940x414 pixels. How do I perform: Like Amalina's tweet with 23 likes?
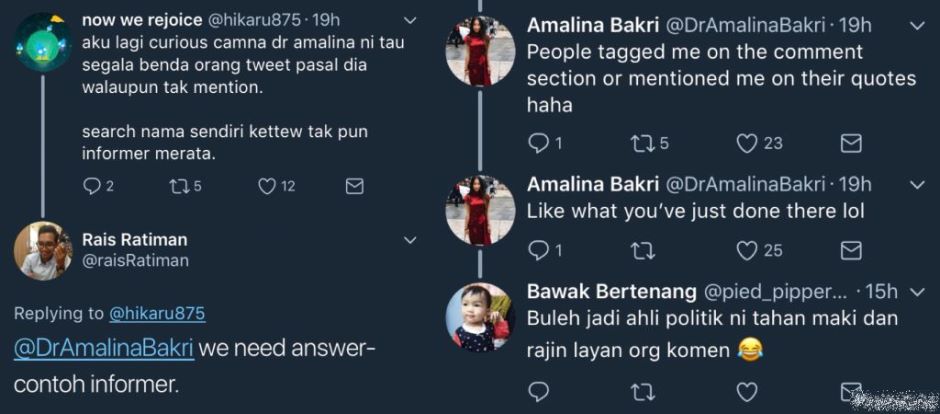[x=747, y=144]
